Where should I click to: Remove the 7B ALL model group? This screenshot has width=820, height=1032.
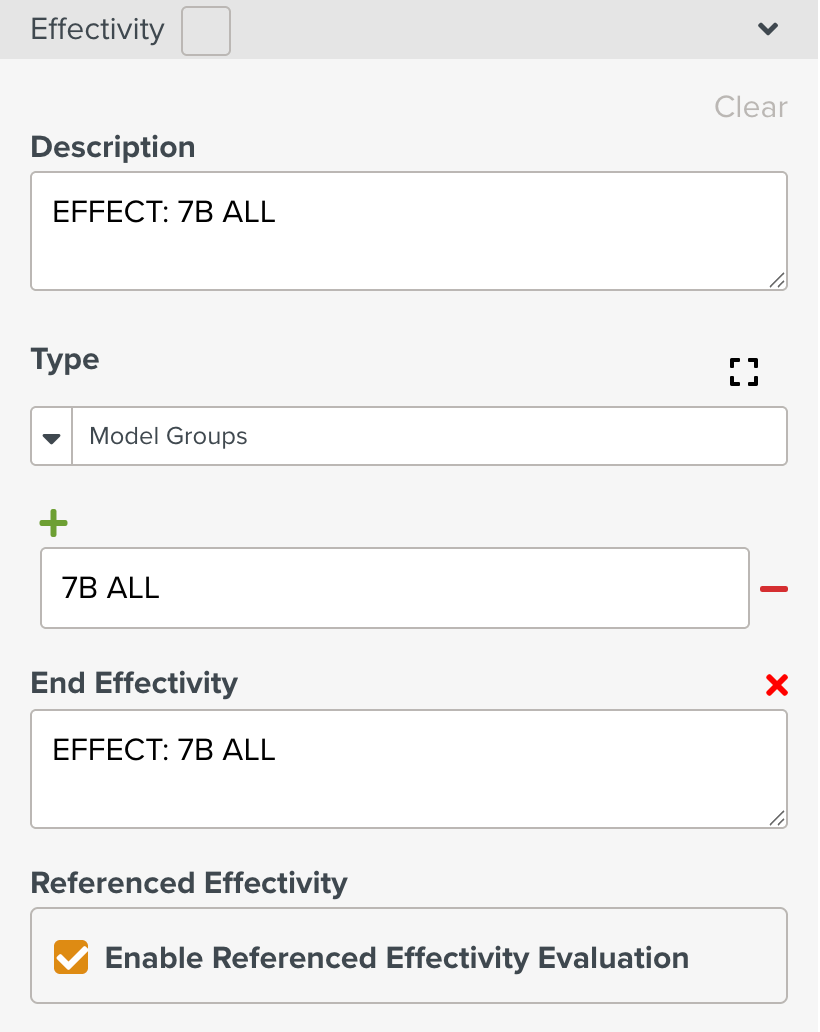point(773,589)
